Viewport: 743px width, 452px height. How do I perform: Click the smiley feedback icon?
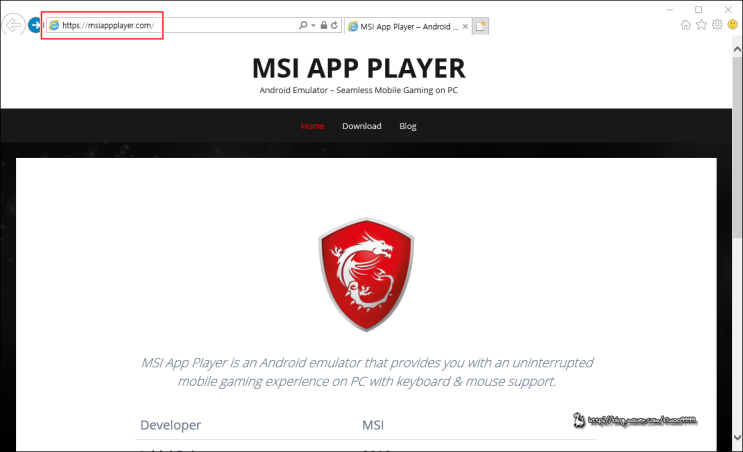[733, 25]
